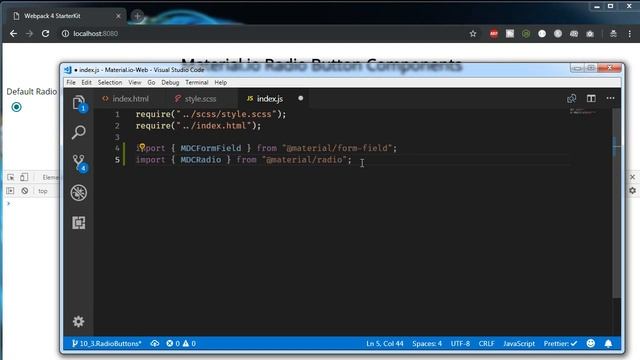Open the feedback smiley in the status bar
This screenshot has width=640, height=360.
[x=591, y=343]
